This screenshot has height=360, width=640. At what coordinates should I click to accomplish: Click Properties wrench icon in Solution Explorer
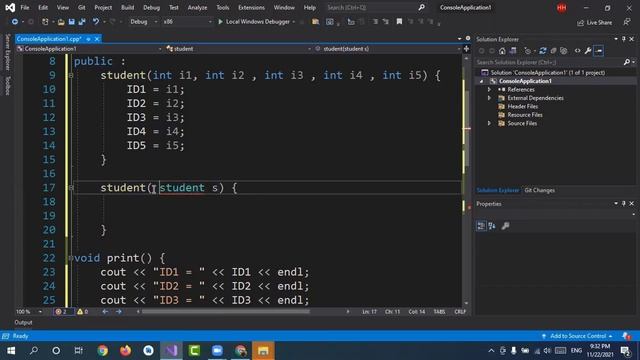coord(588,51)
